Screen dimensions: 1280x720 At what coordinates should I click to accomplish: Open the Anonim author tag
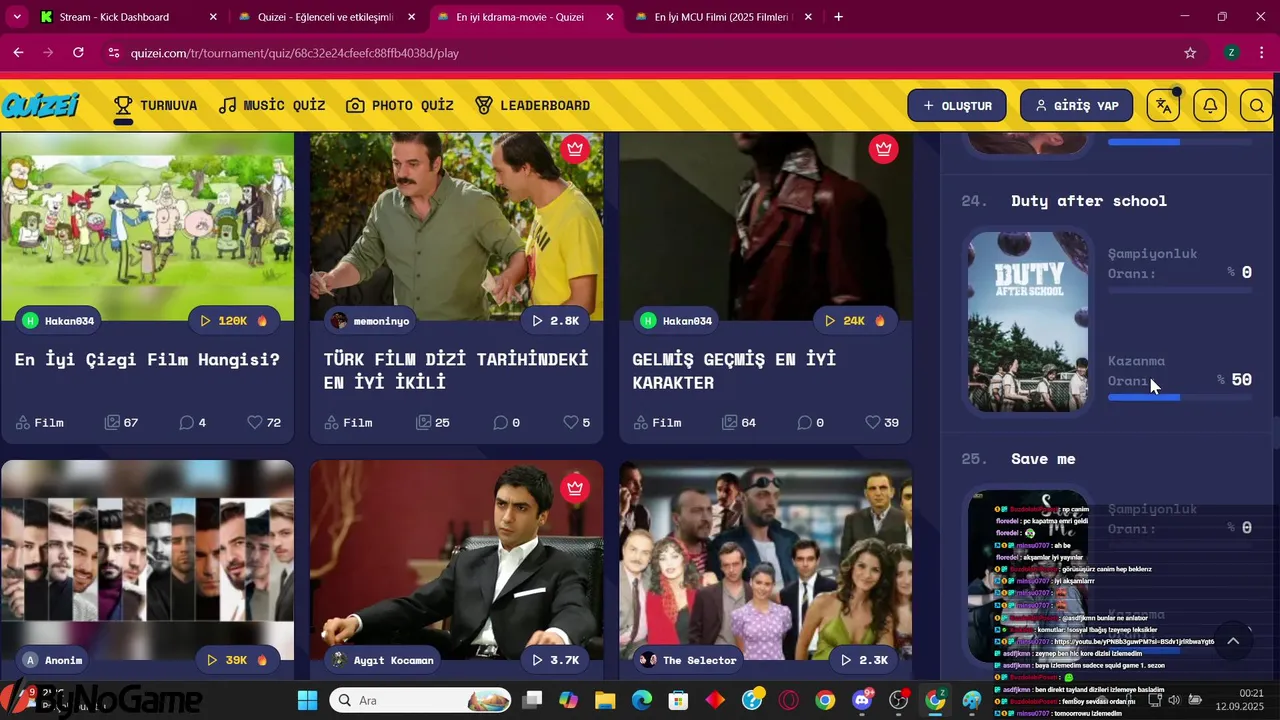pos(53,660)
